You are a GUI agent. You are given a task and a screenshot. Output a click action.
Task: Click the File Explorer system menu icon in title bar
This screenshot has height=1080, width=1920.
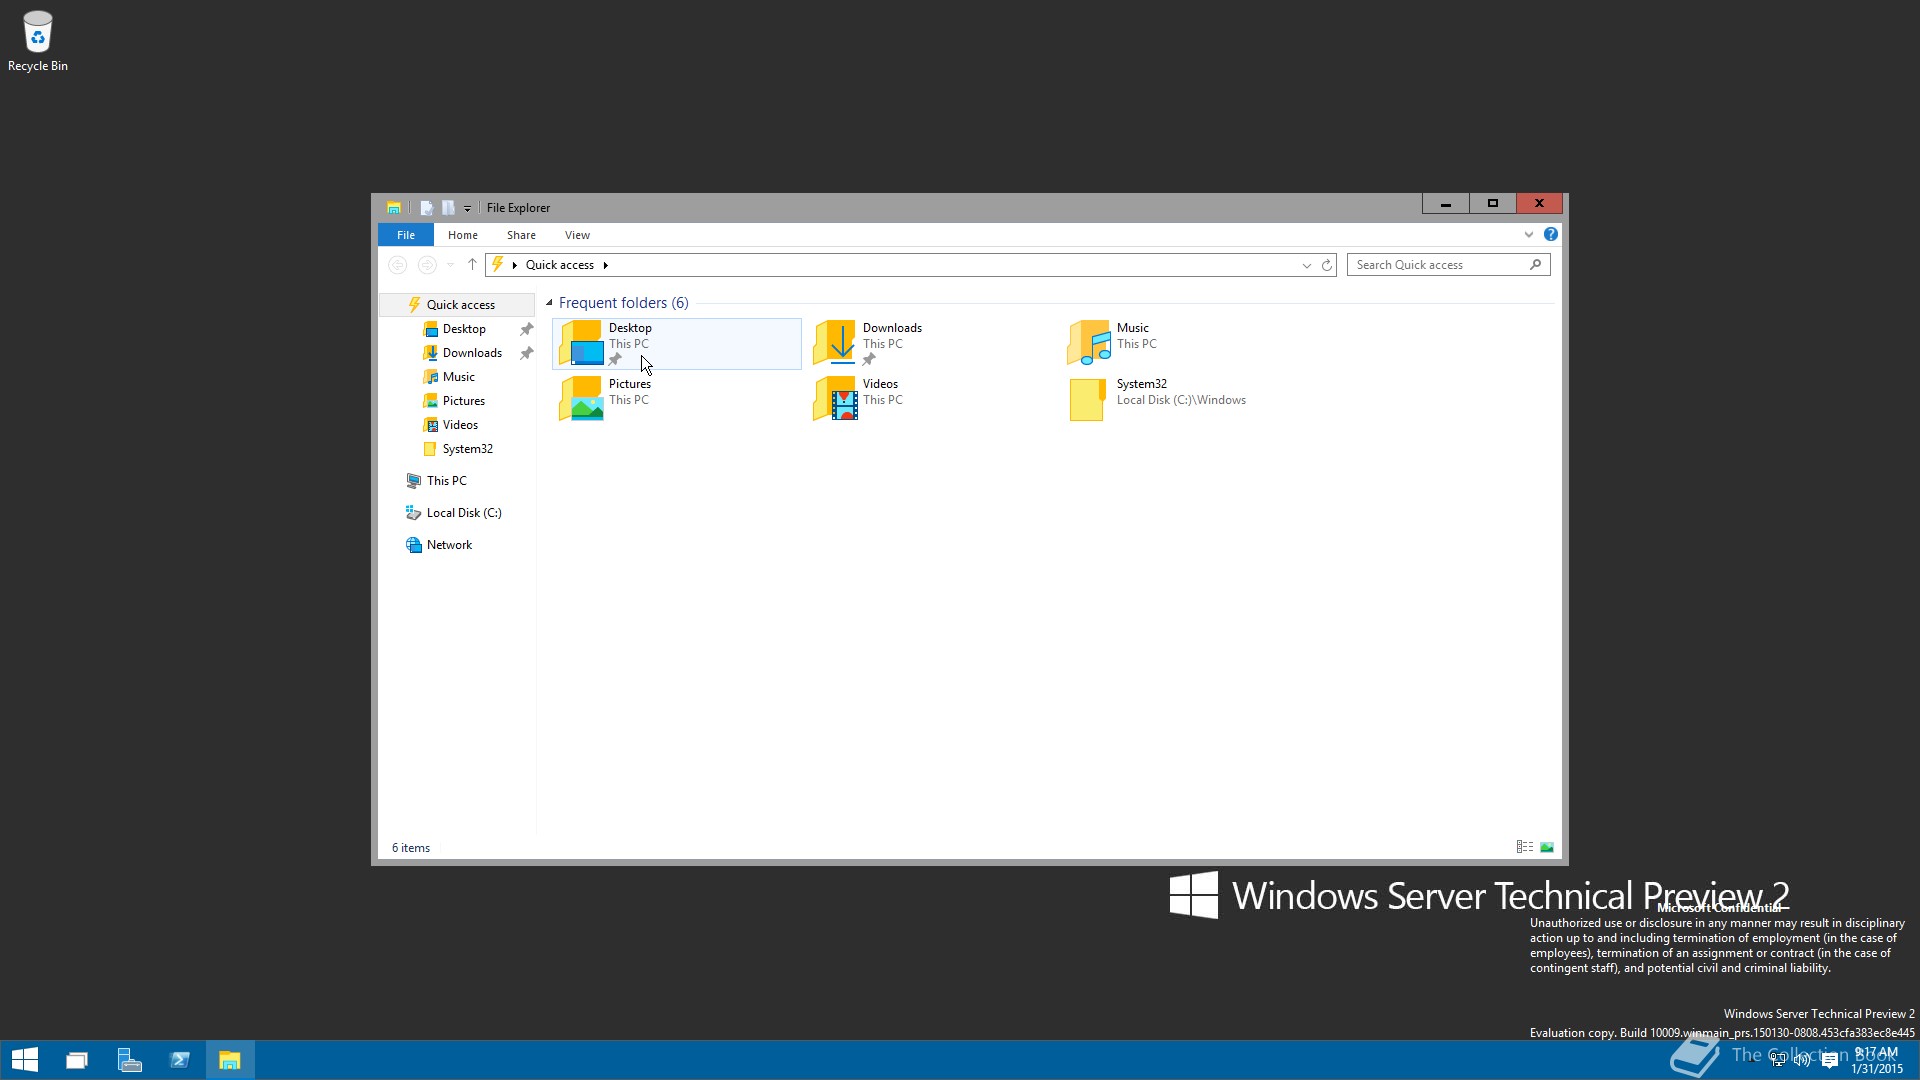point(394,208)
